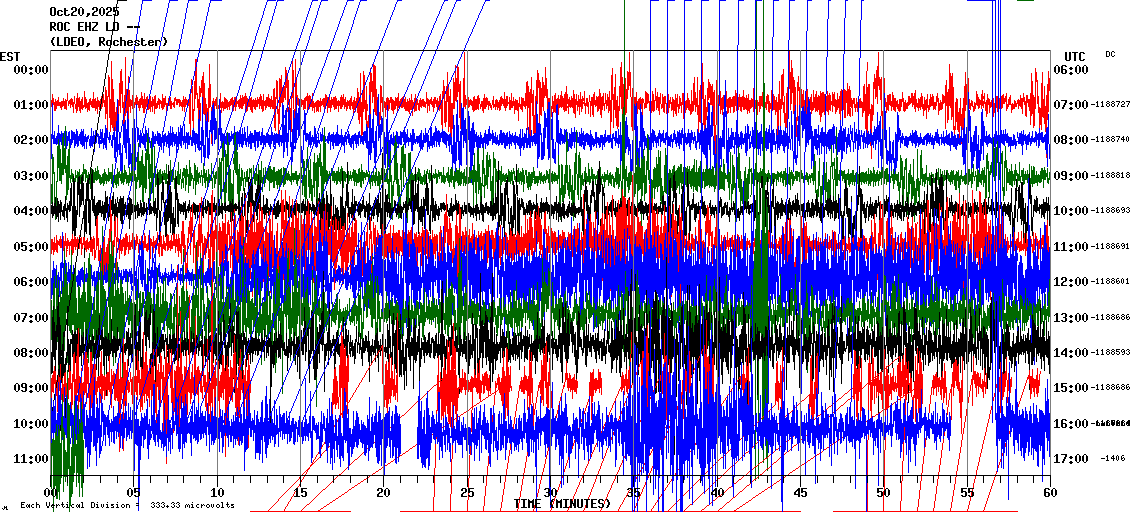Select the 04:00 EST row label

31,211
